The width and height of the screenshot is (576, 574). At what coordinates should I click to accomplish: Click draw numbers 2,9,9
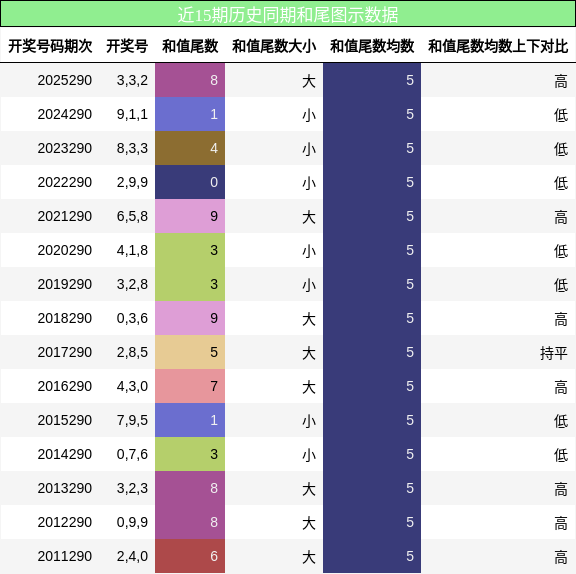pos(132,182)
